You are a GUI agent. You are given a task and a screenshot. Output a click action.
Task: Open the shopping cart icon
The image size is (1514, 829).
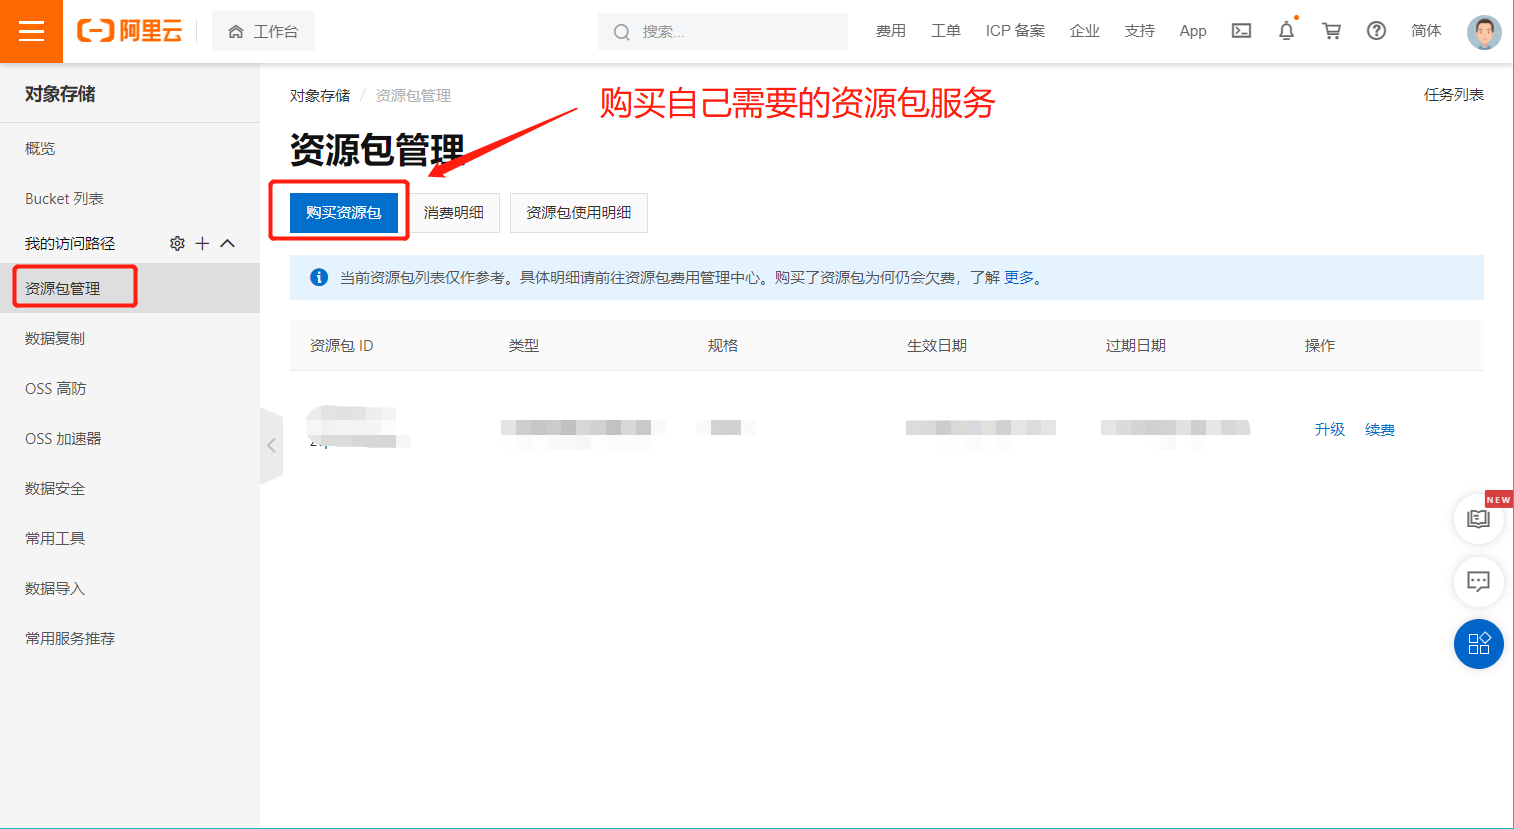tap(1331, 31)
